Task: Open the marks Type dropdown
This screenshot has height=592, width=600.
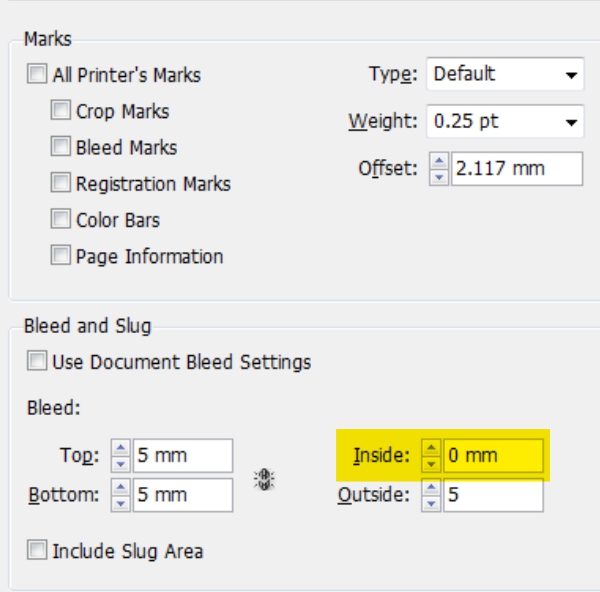Action: [505, 74]
